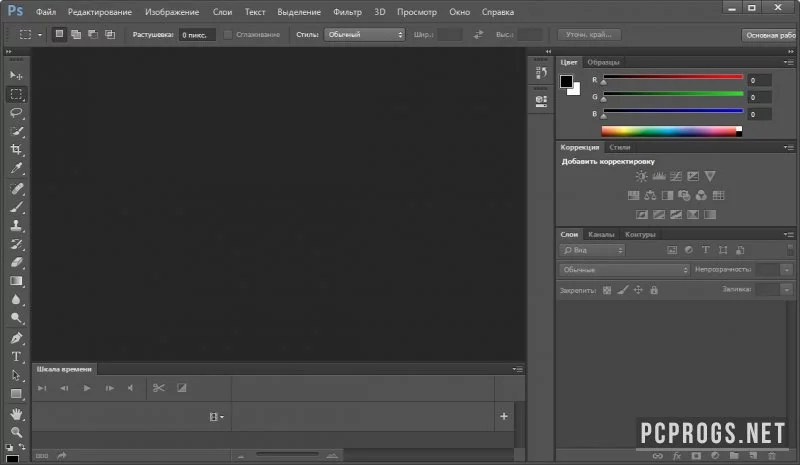Select the Hand tool
This screenshot has height=465, width=800.
16,414
